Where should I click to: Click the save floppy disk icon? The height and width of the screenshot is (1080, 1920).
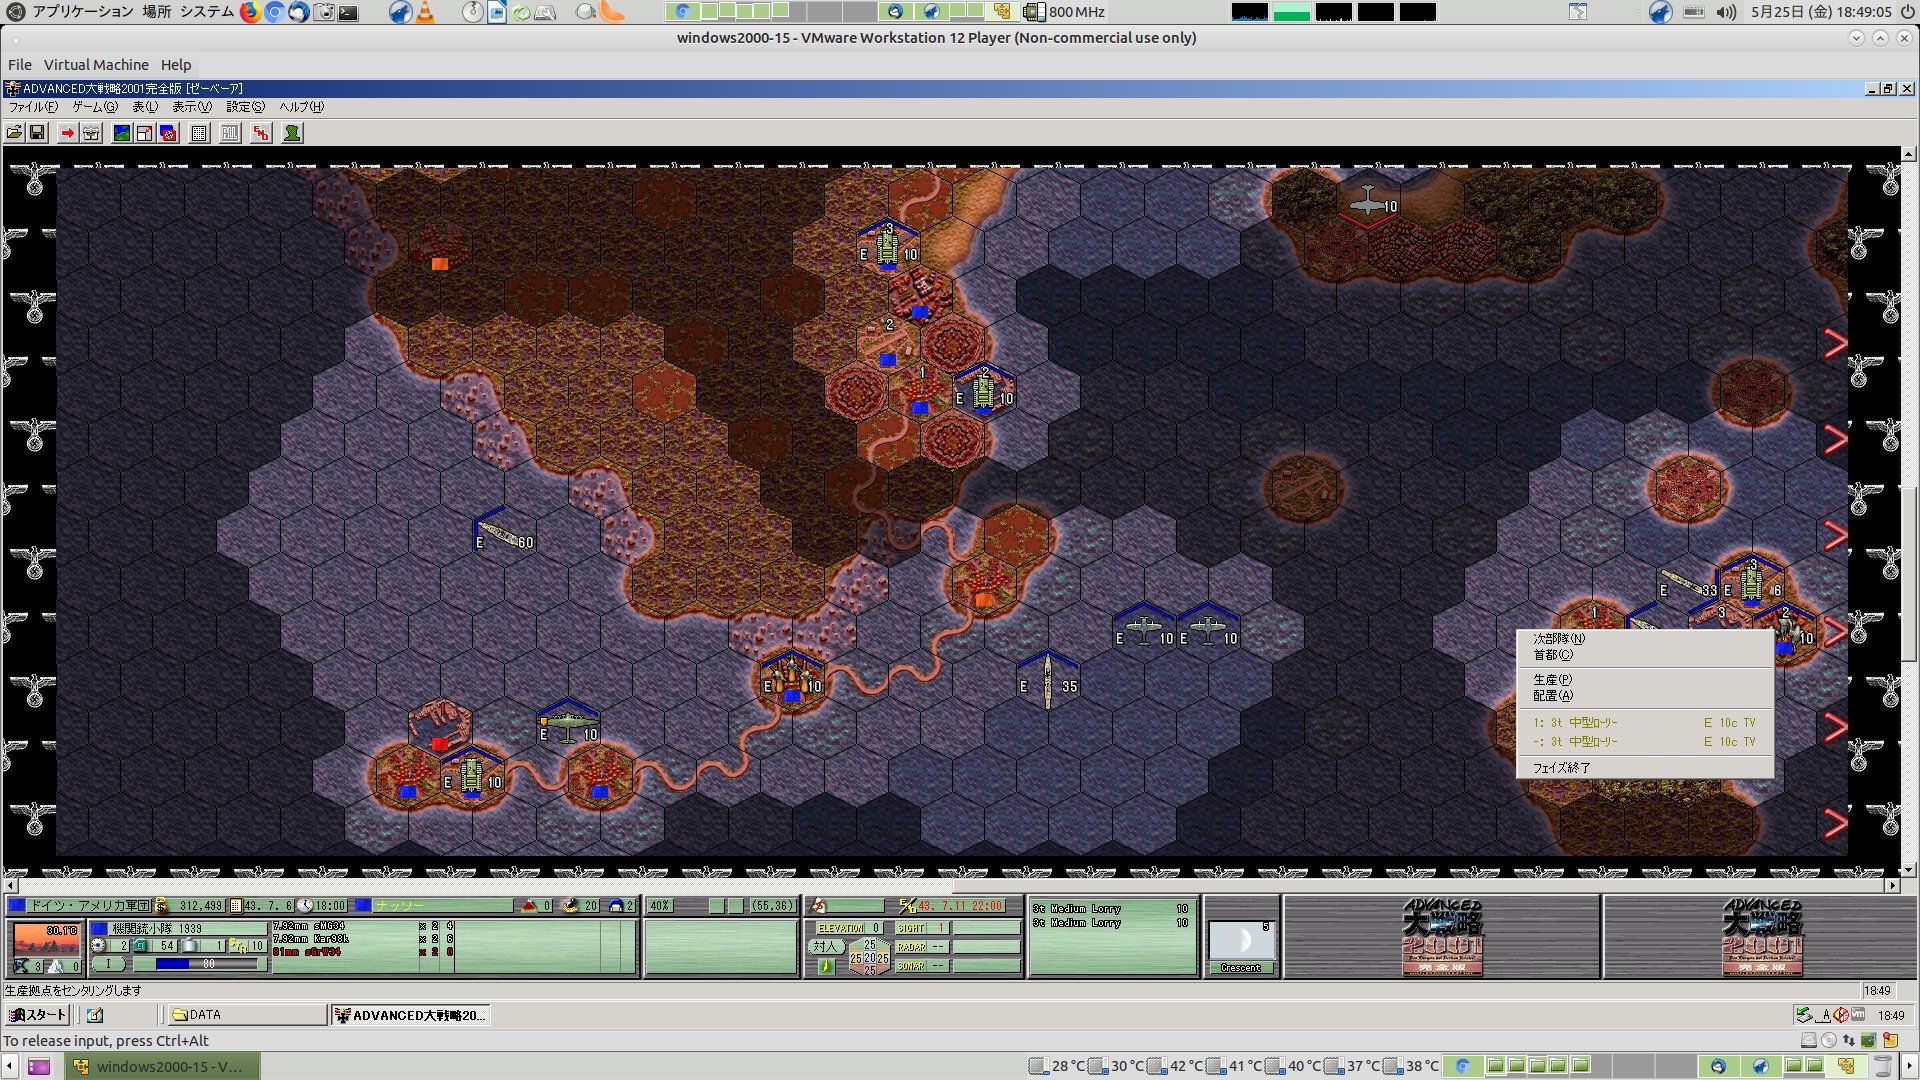click(x=37, y=133)
